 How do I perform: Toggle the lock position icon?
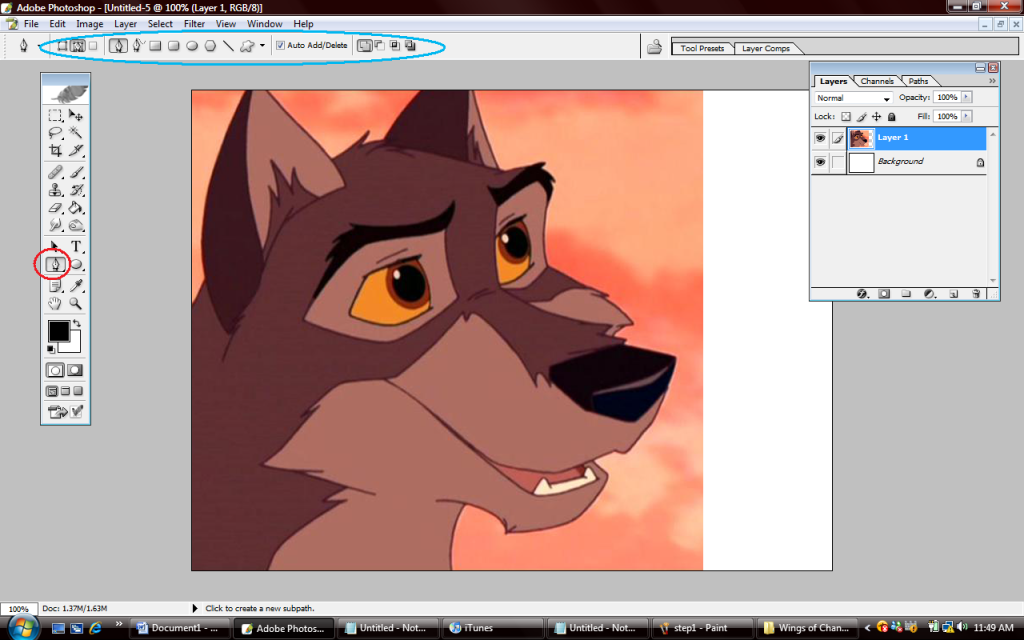(x=876, y=117)
